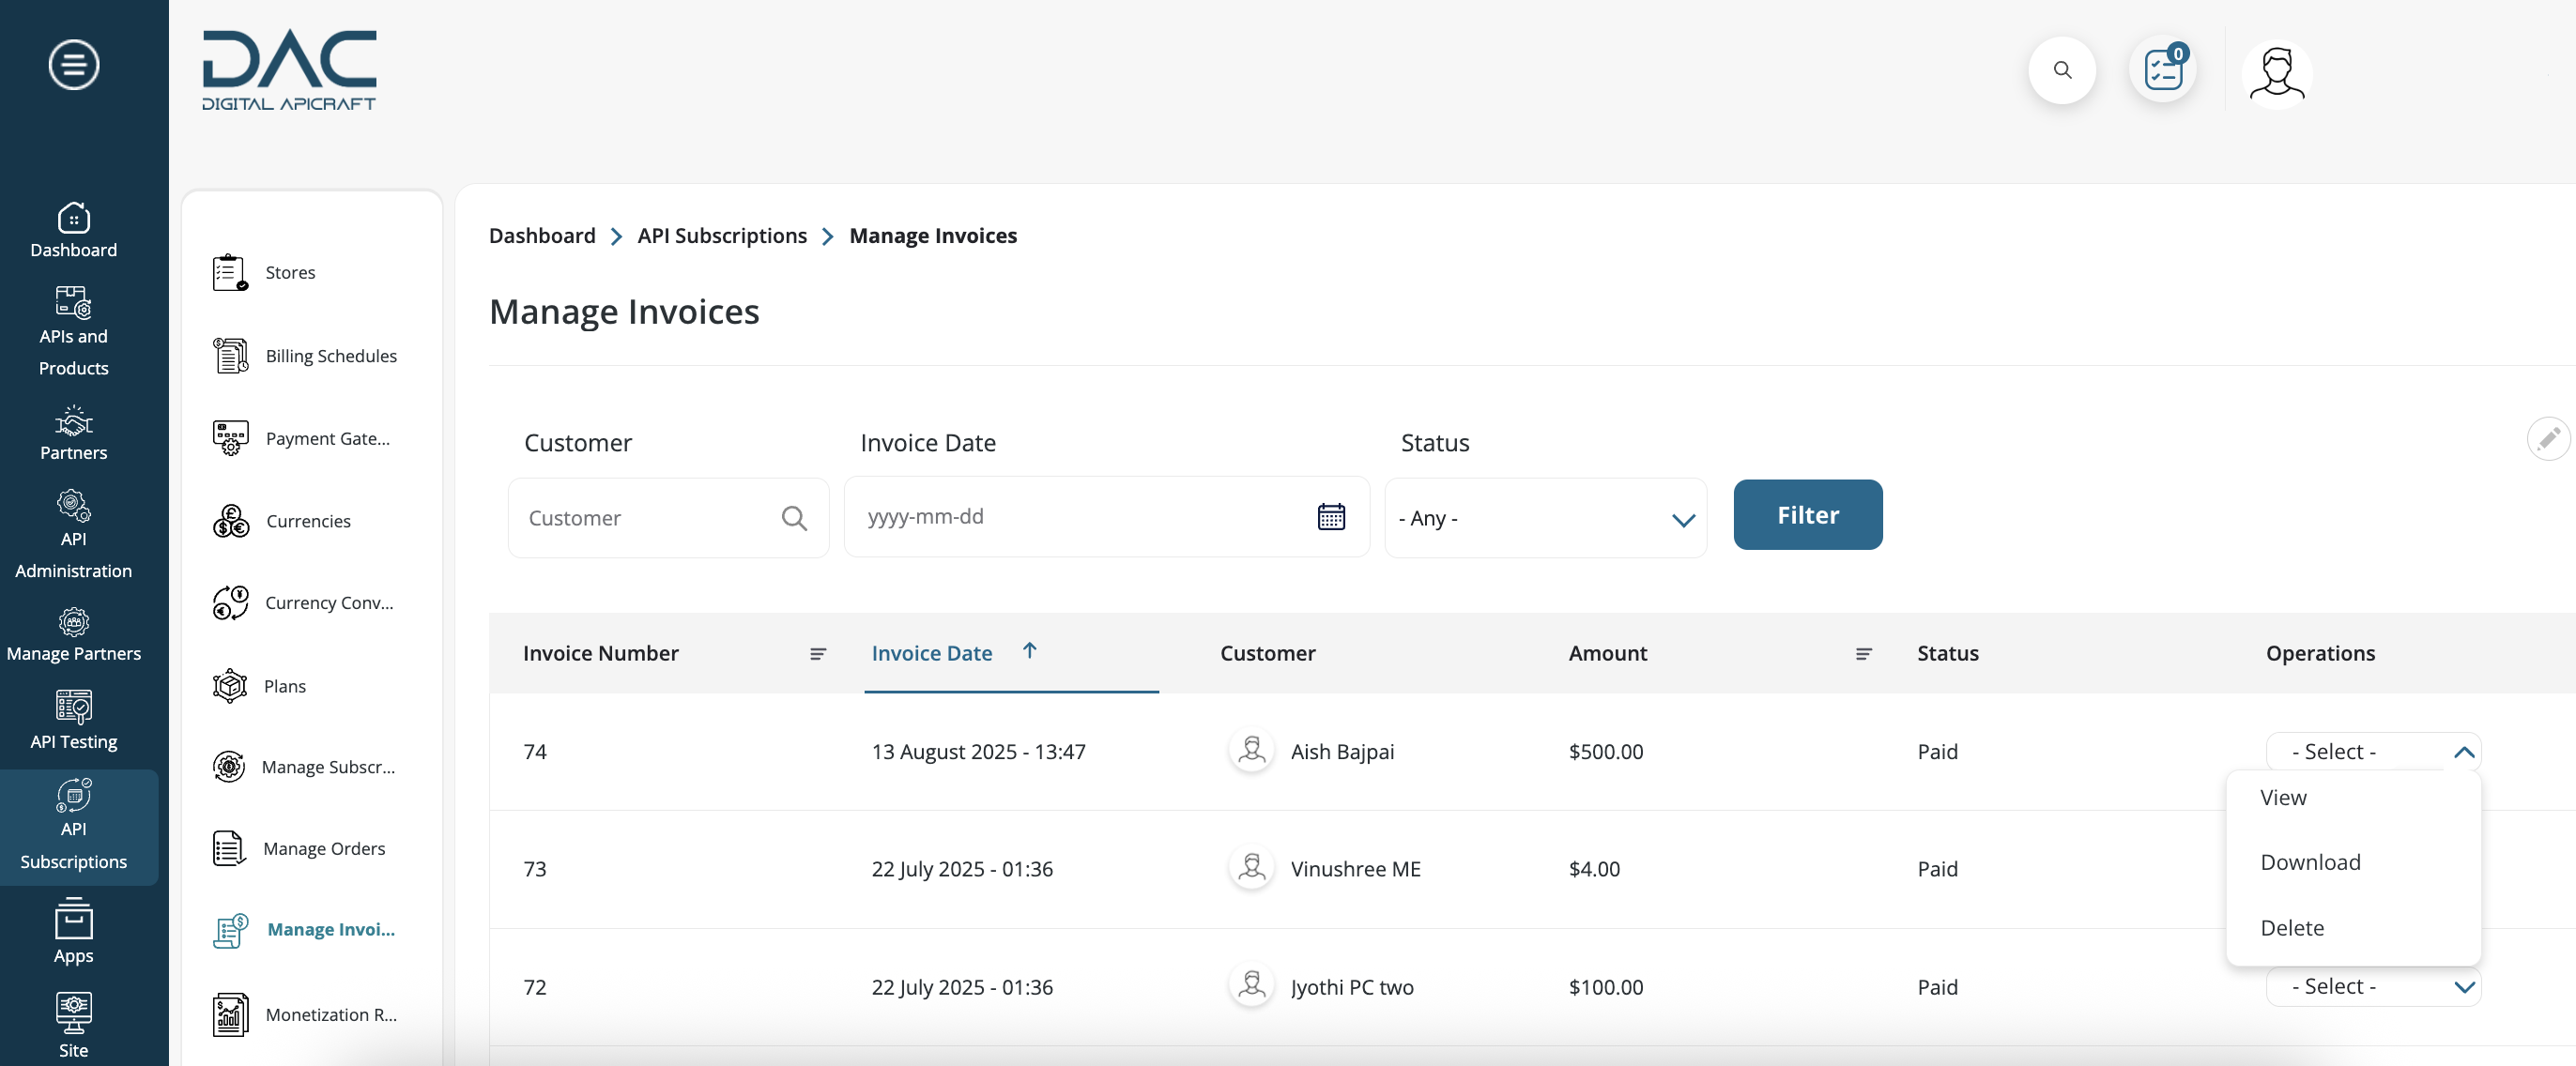Click the Customer field search icon
This screenshot has height=1066, width=2576.
pos(794,517)
